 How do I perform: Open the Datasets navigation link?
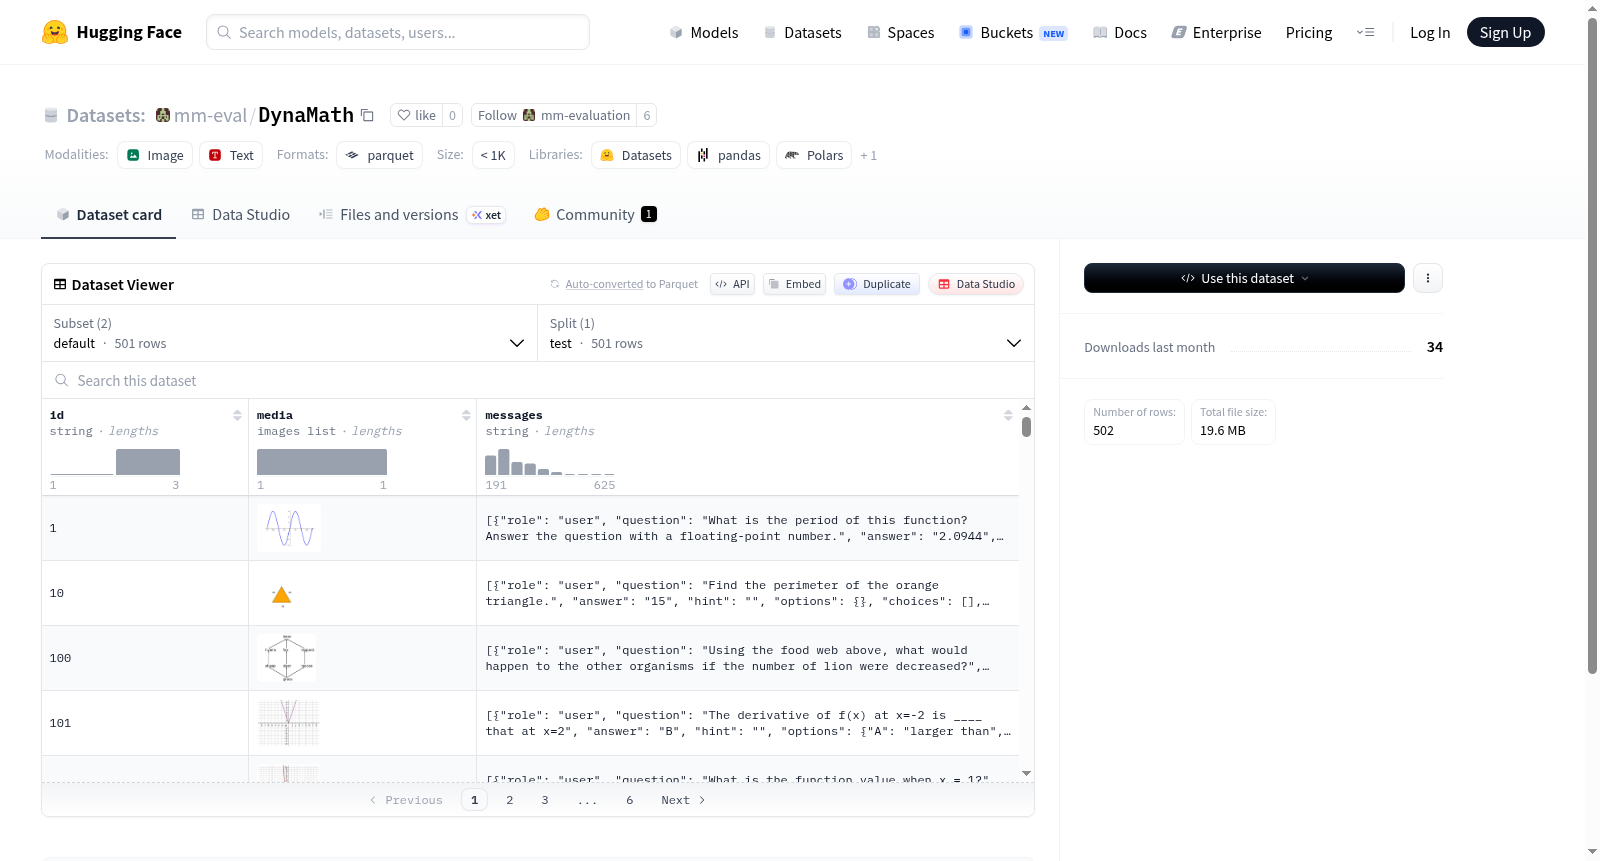click(802, 32)
